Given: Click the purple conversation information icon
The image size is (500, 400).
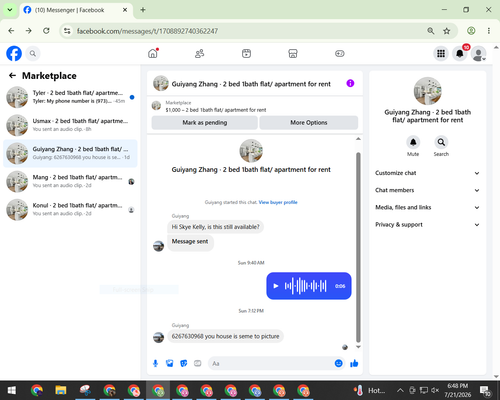Looking at the screenshot, I should (x=350, y=83).
